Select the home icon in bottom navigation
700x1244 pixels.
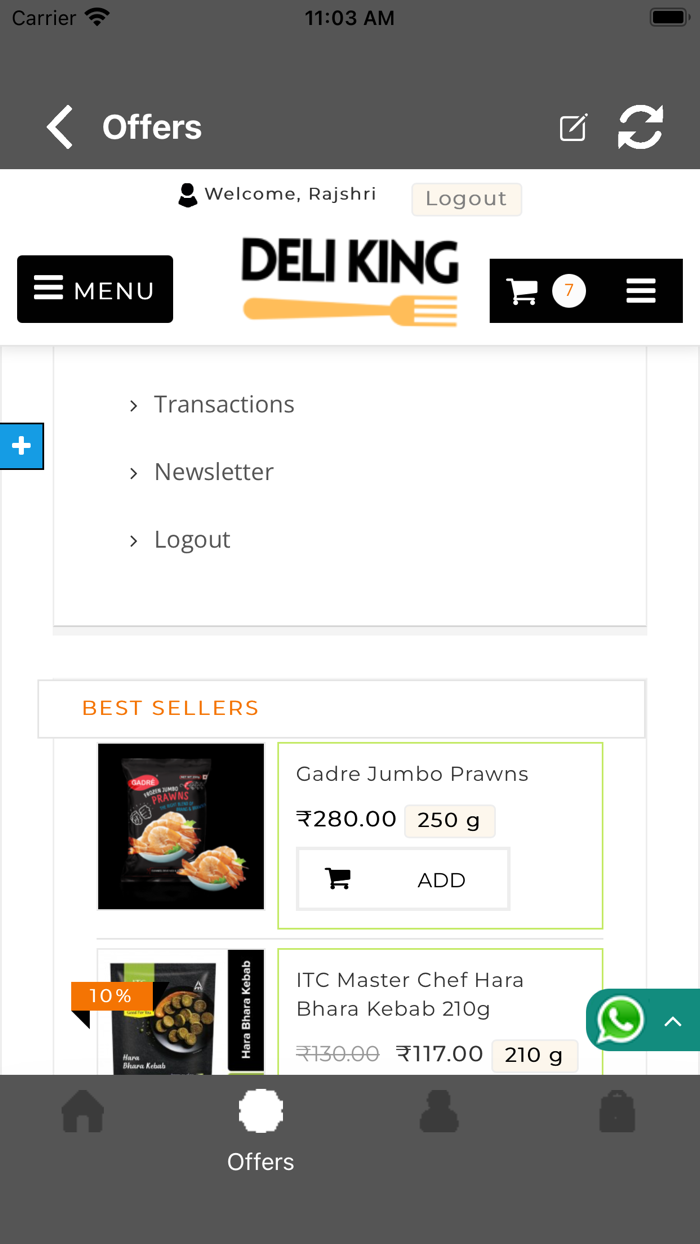pos(83,1110)
